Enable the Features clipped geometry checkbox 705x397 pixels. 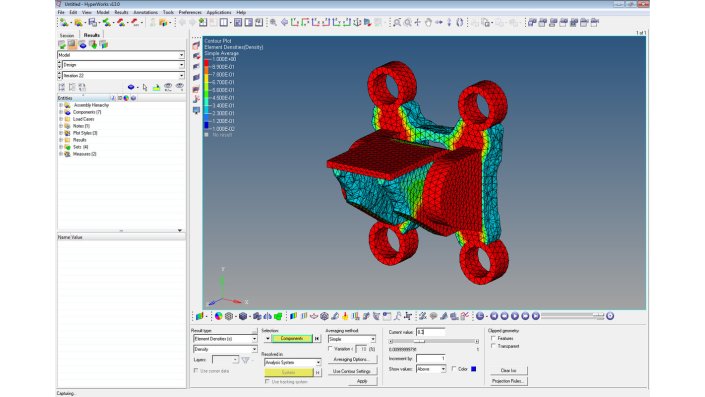[x=494, y=339]
